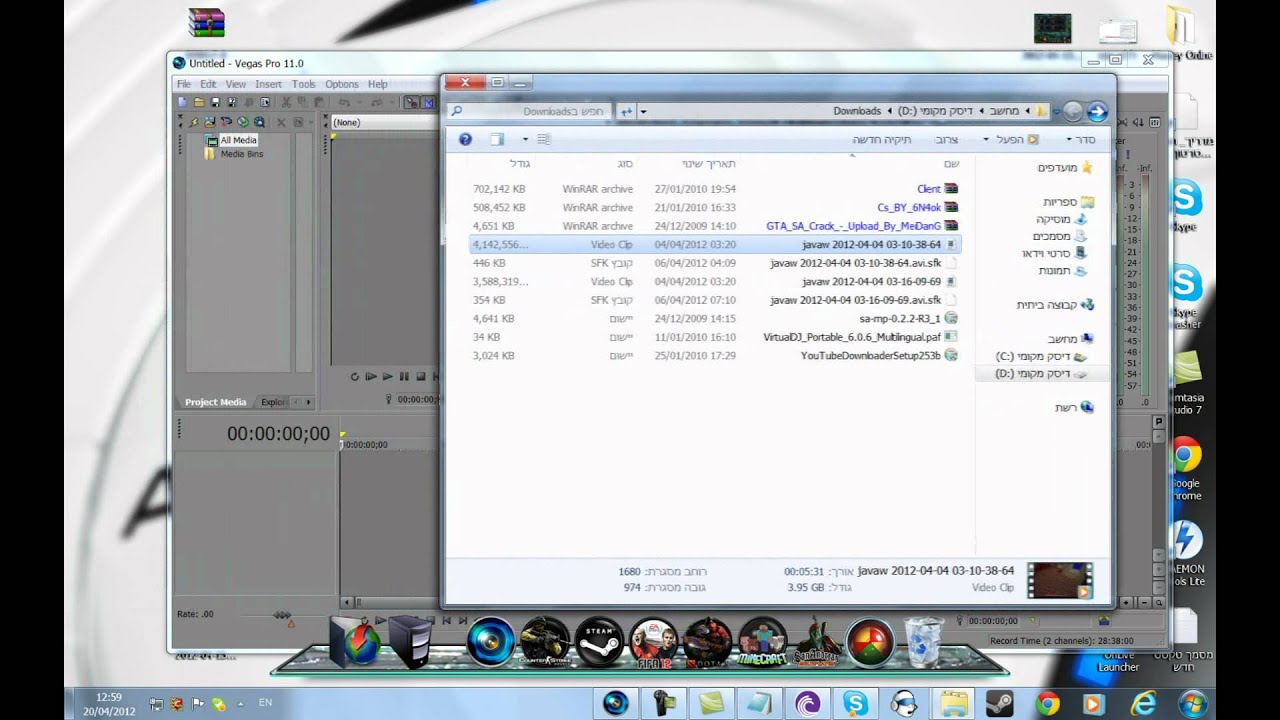Viewport: 1280px width, 720px height.
Task: Click the Recycle Bin icon in the dock
Action: point(923,641)
